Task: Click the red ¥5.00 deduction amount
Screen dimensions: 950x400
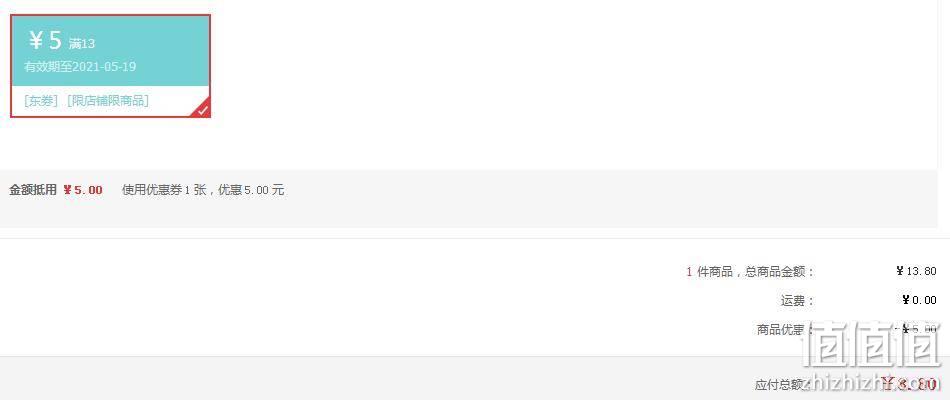Action: 83,190
